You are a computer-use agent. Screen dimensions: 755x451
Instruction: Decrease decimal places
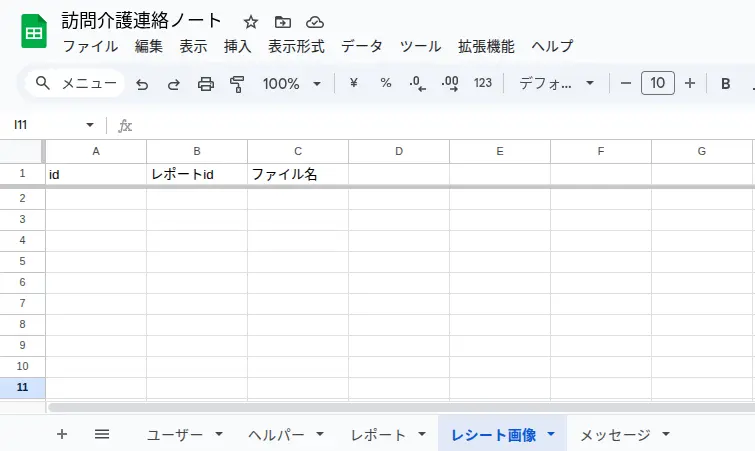(417, 84)
